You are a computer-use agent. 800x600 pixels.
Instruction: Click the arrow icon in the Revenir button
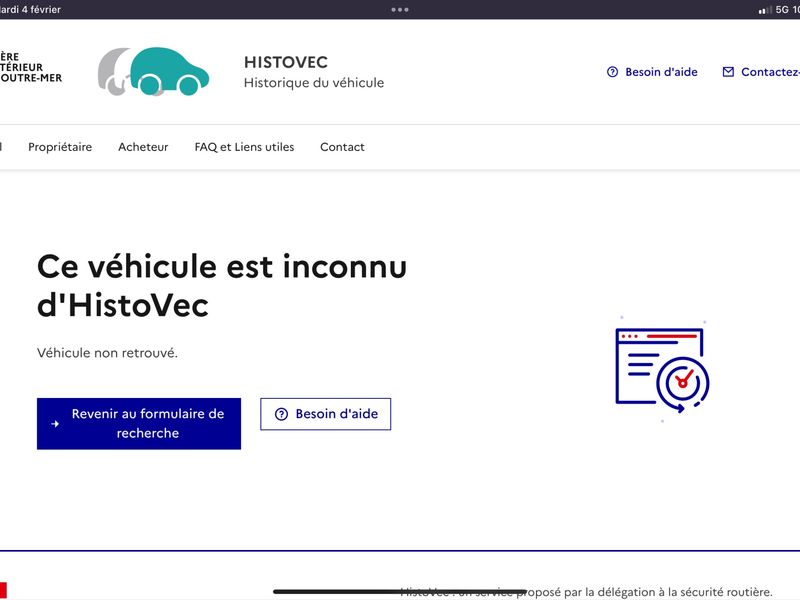tap(55, 423)
